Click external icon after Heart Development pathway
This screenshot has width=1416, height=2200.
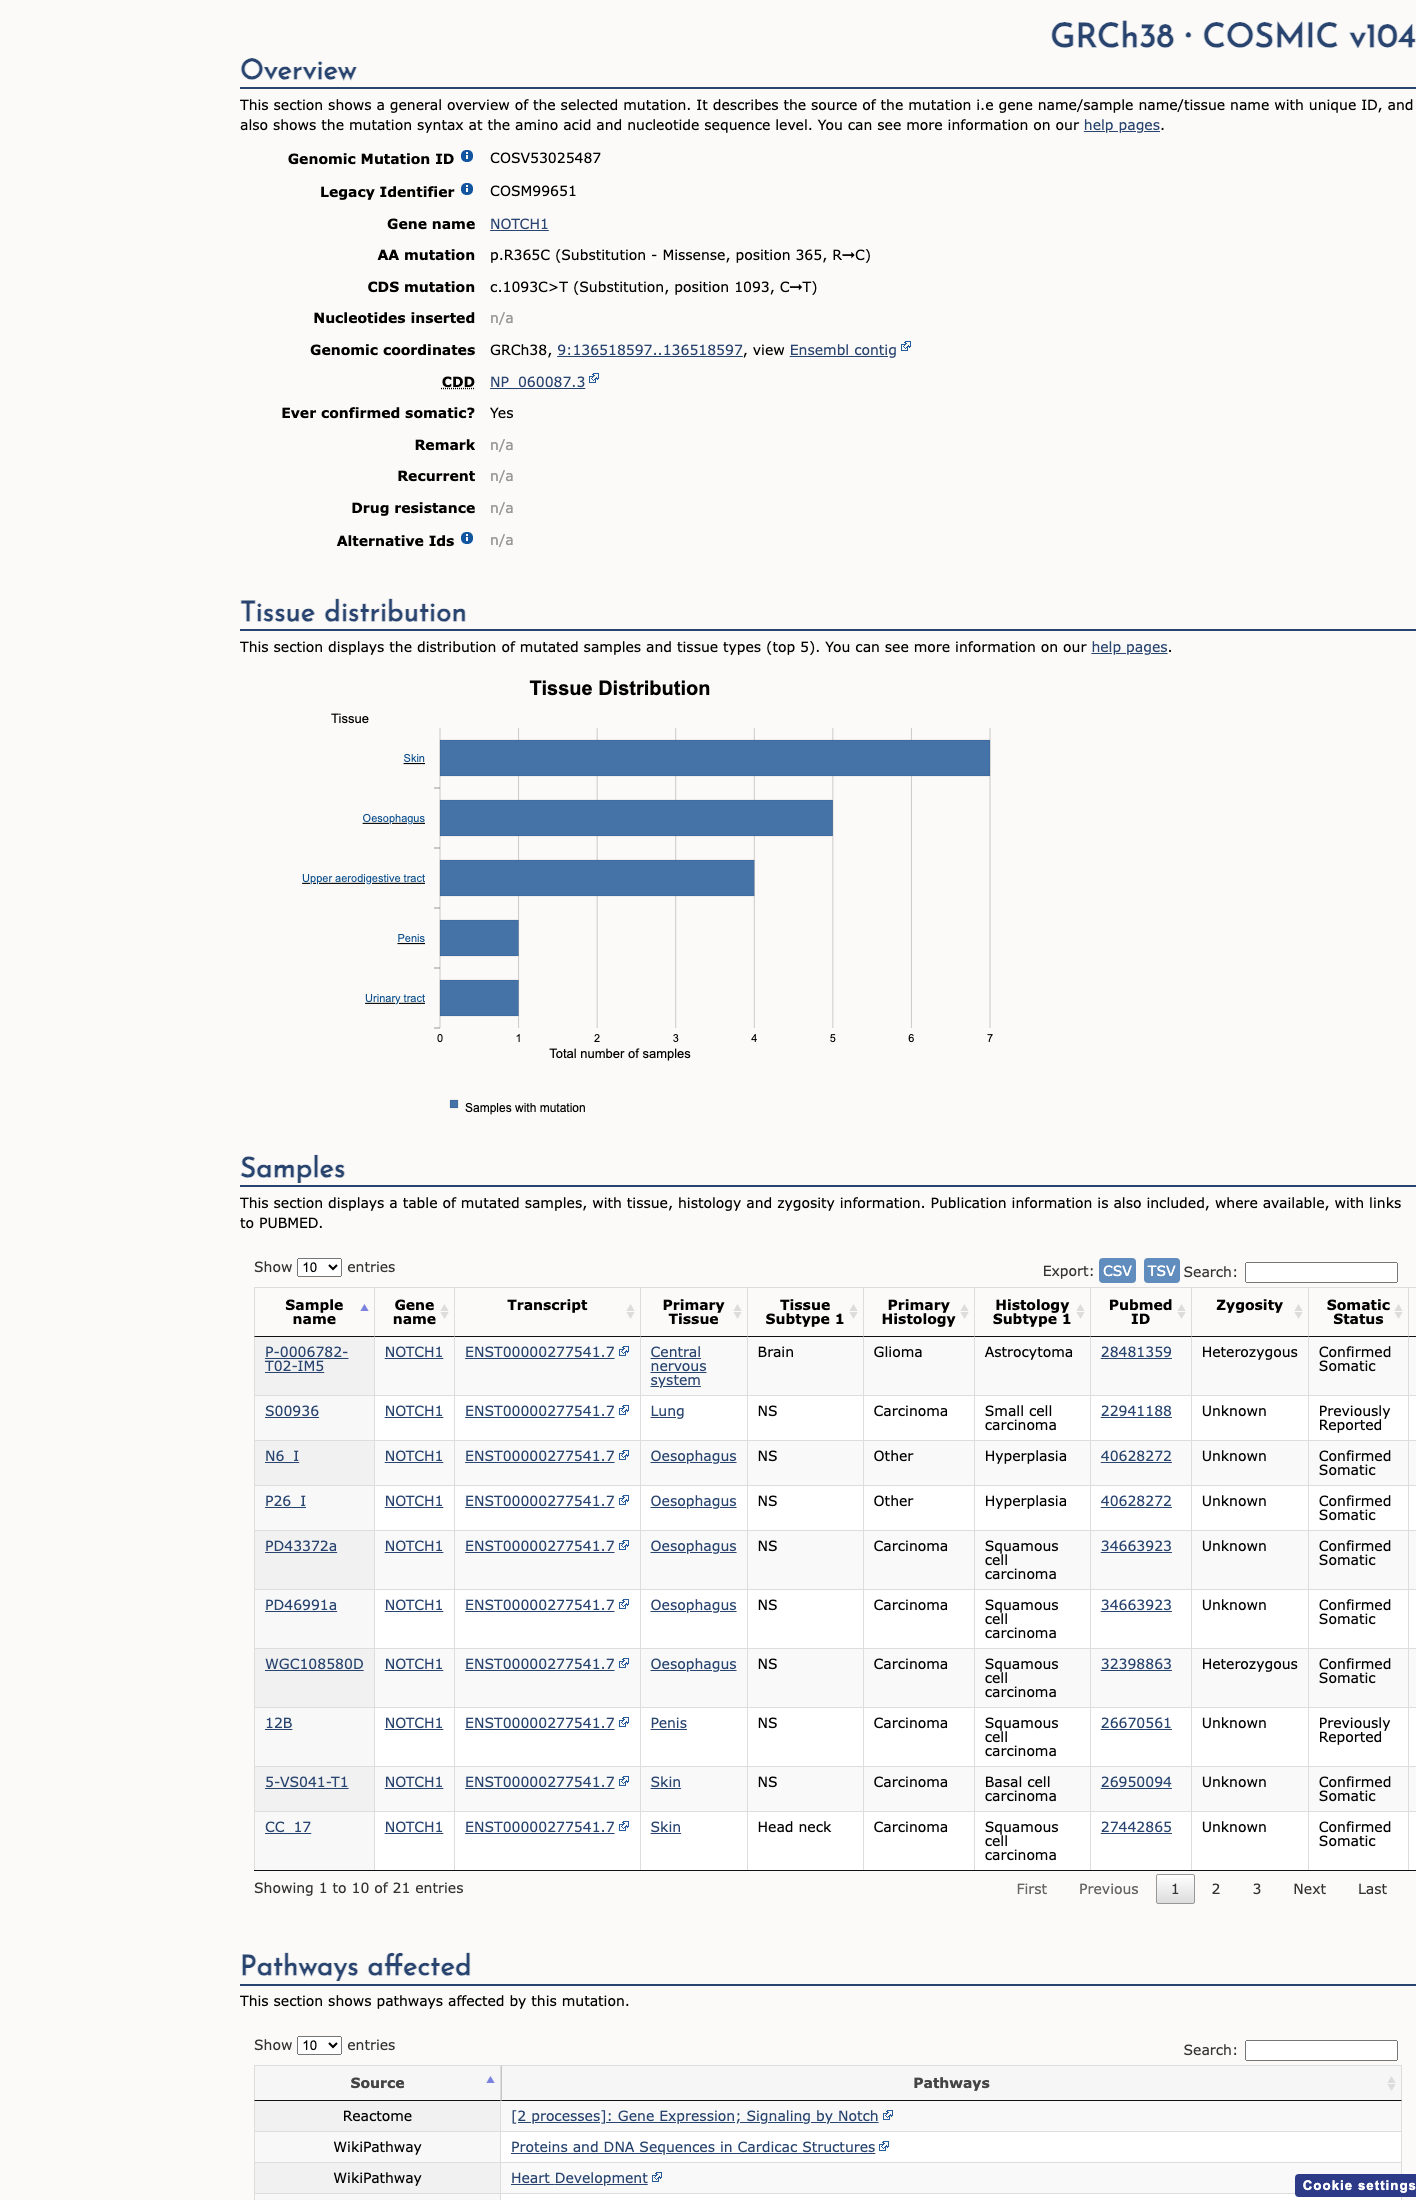pyautogui.click(x=657, y=2177)
